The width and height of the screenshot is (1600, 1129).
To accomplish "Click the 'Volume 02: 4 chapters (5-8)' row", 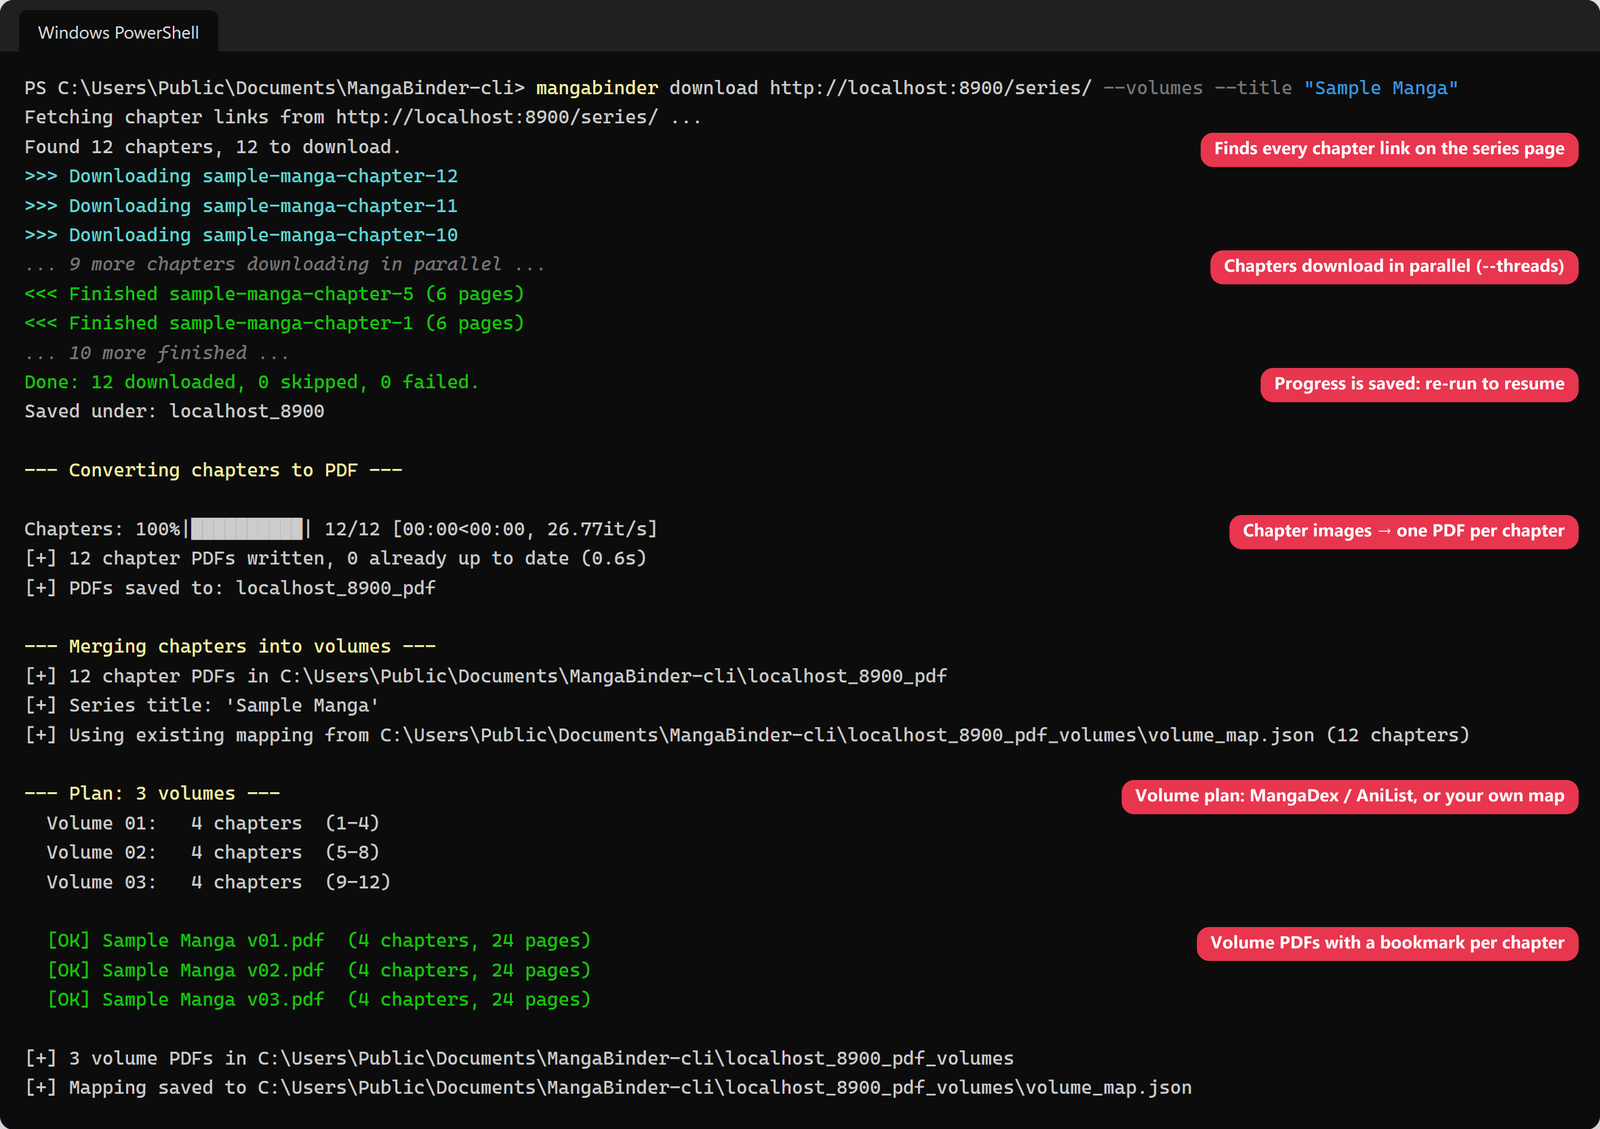I will (x=213, y=852).
